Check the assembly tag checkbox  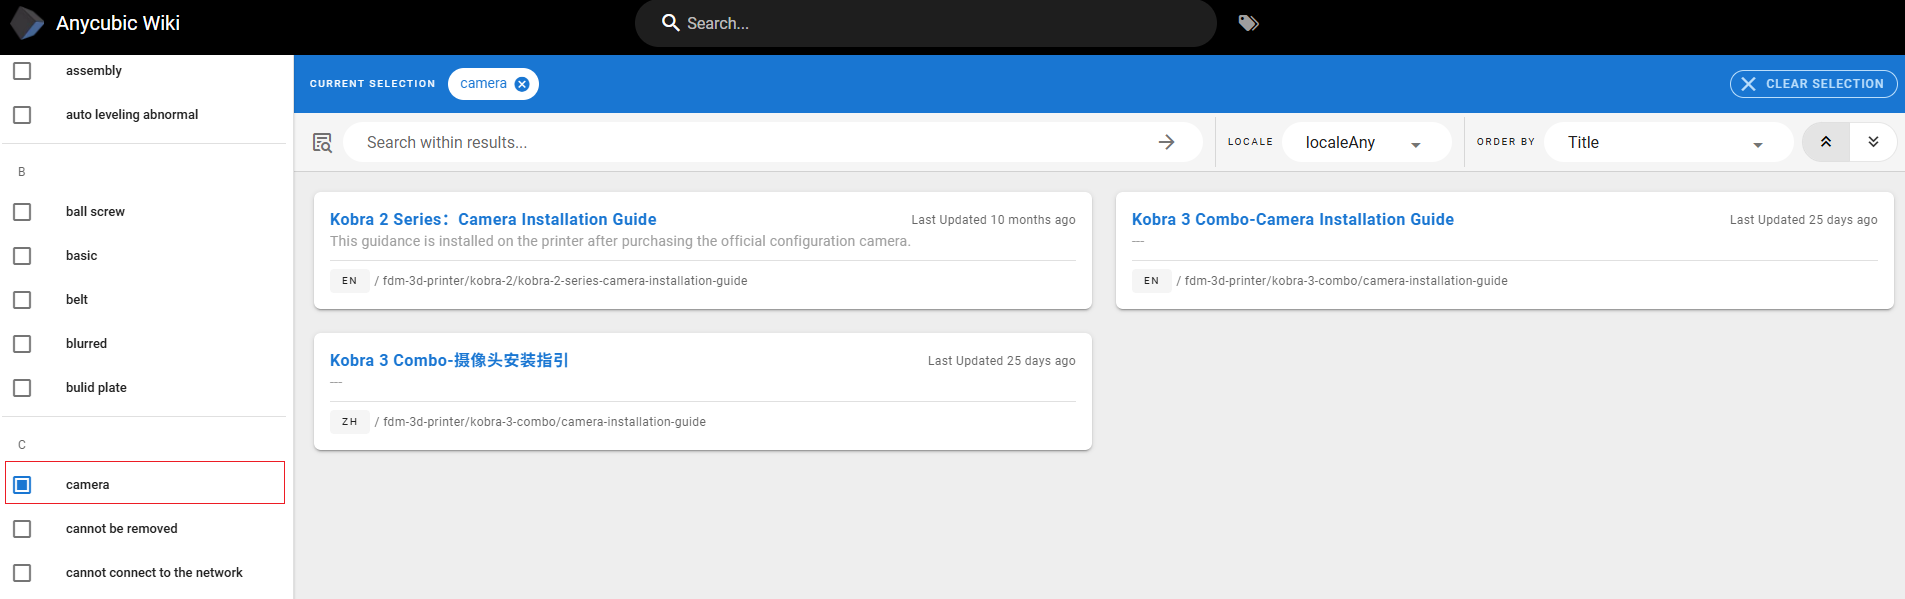[x=22, y=71]
